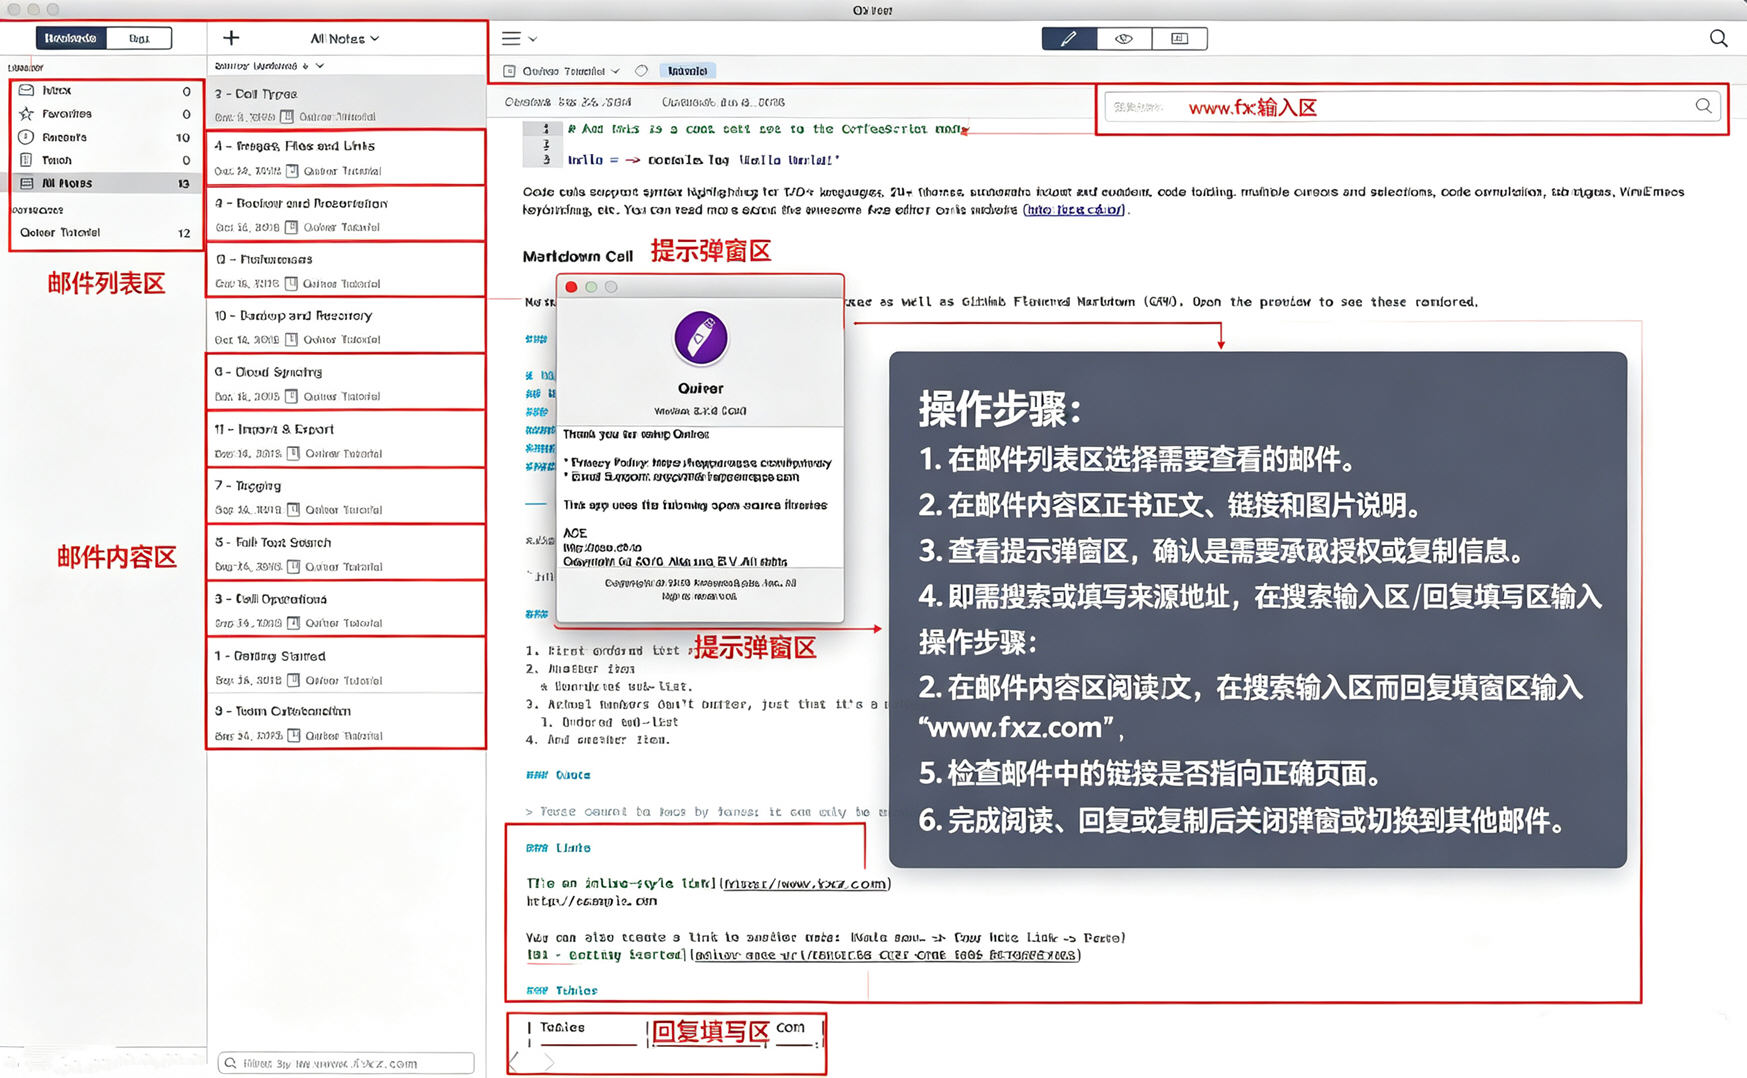Click the quiver-note-url Getting Started link

[x=885, y=955]
